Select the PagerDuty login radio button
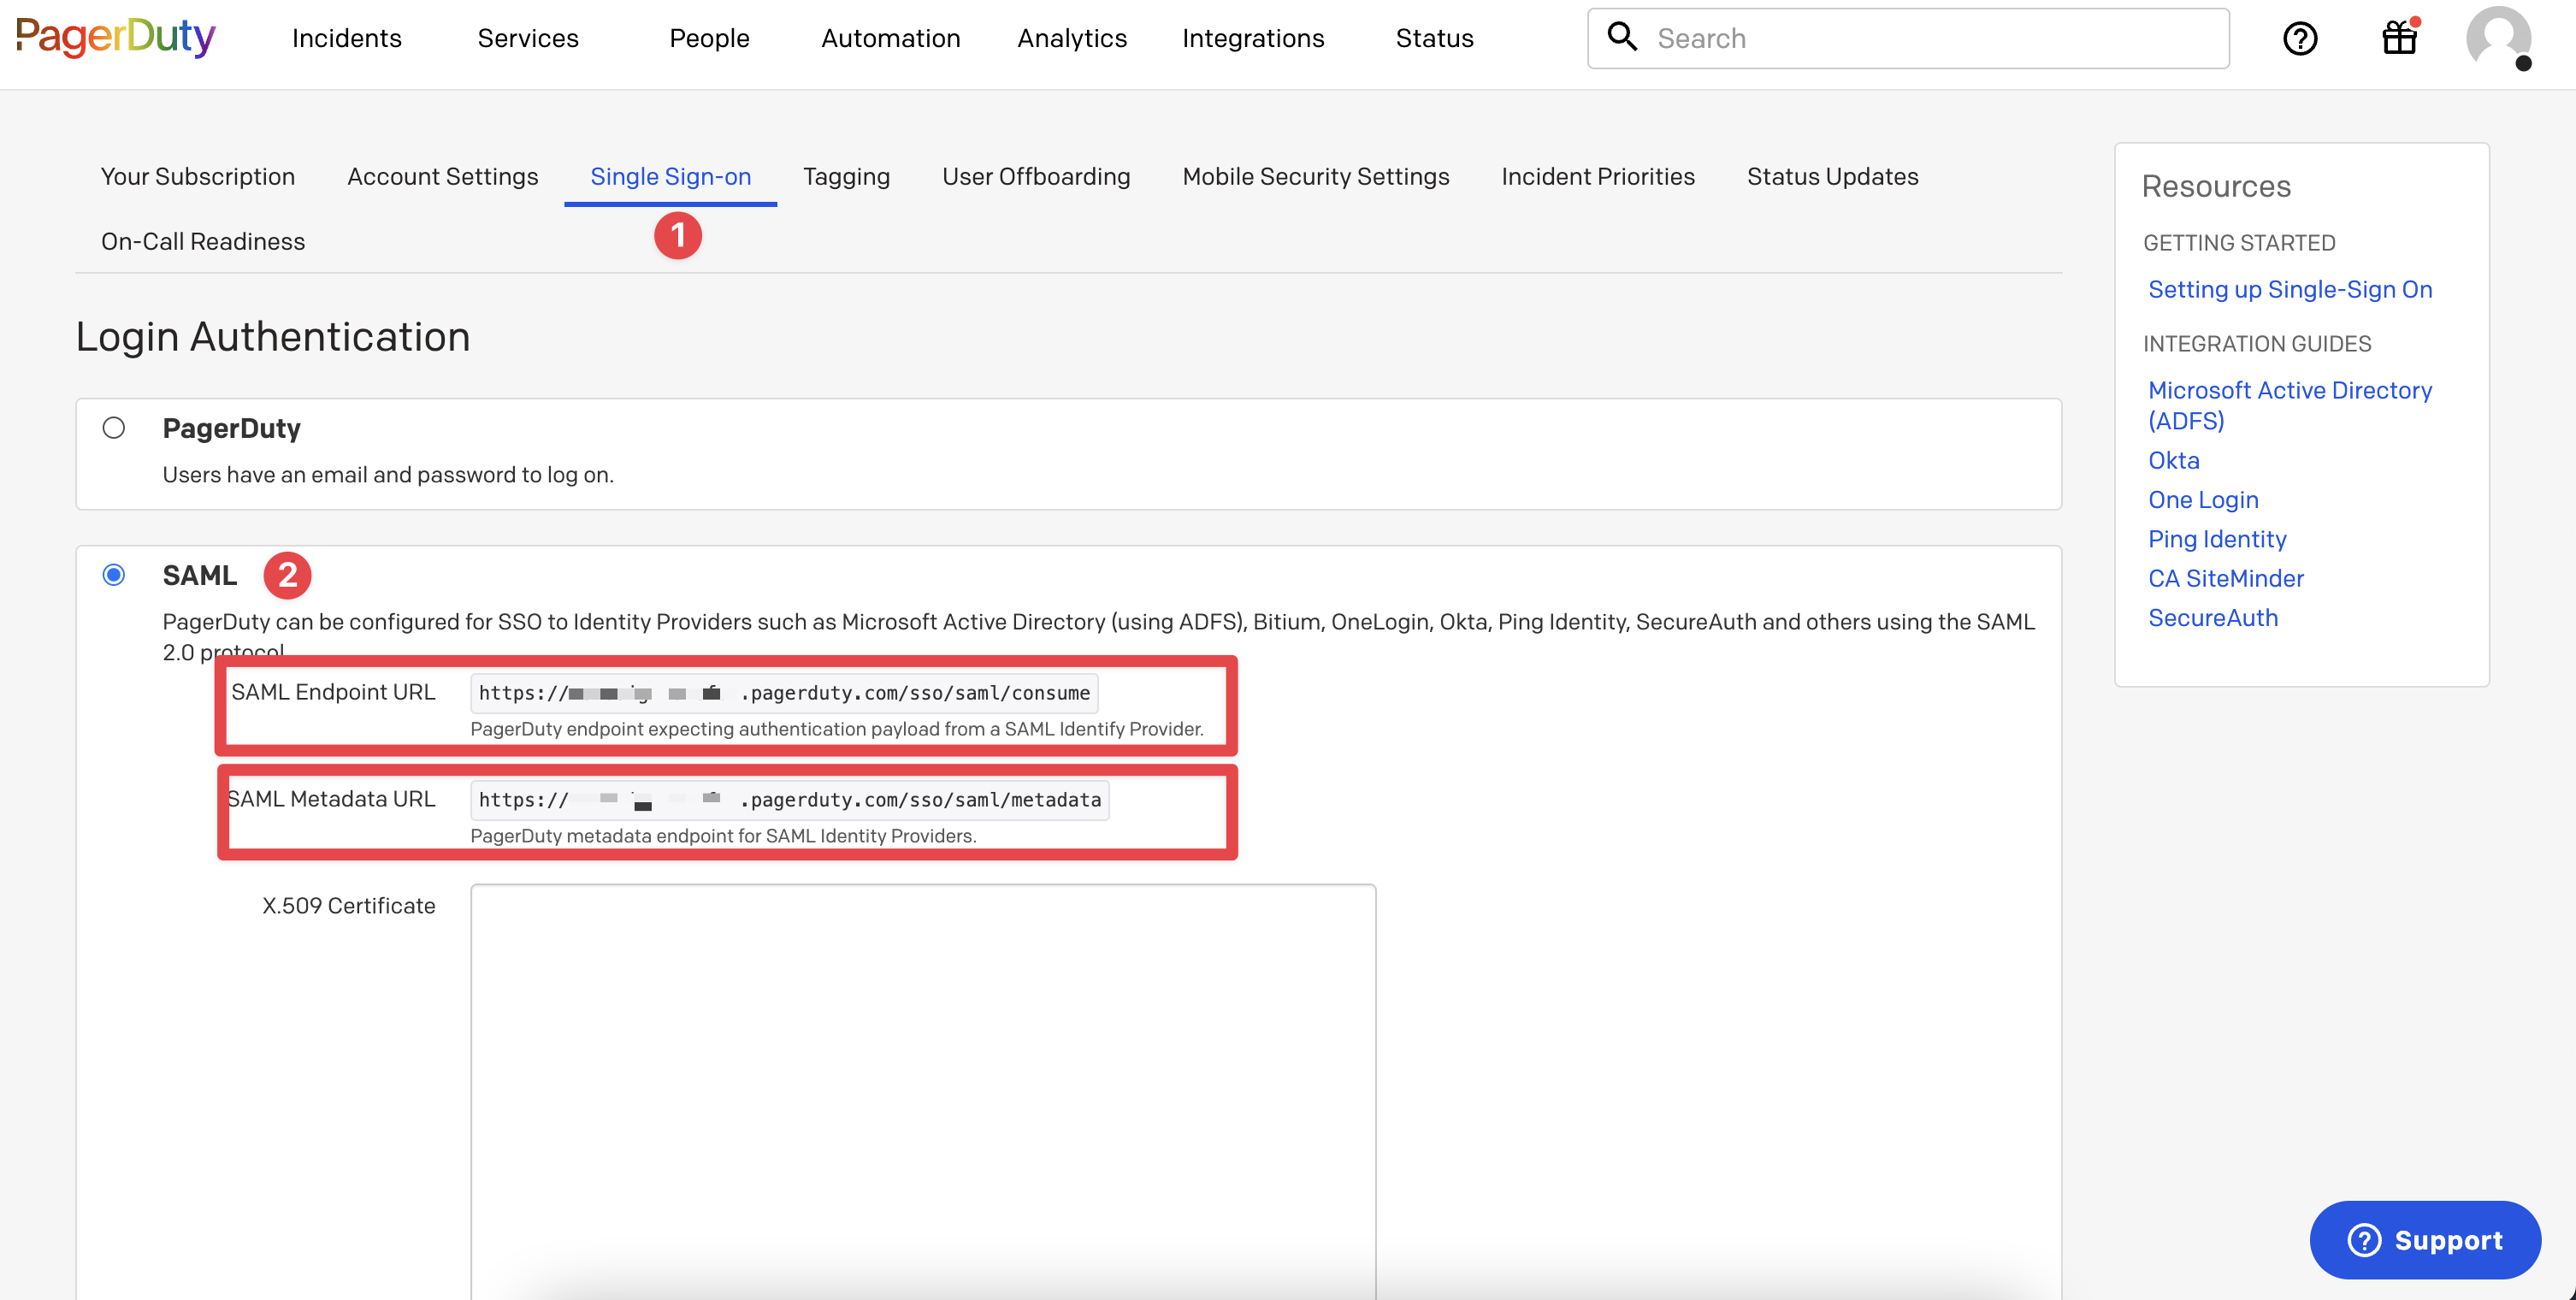The image size is (2576, 1300). (114, 428)
